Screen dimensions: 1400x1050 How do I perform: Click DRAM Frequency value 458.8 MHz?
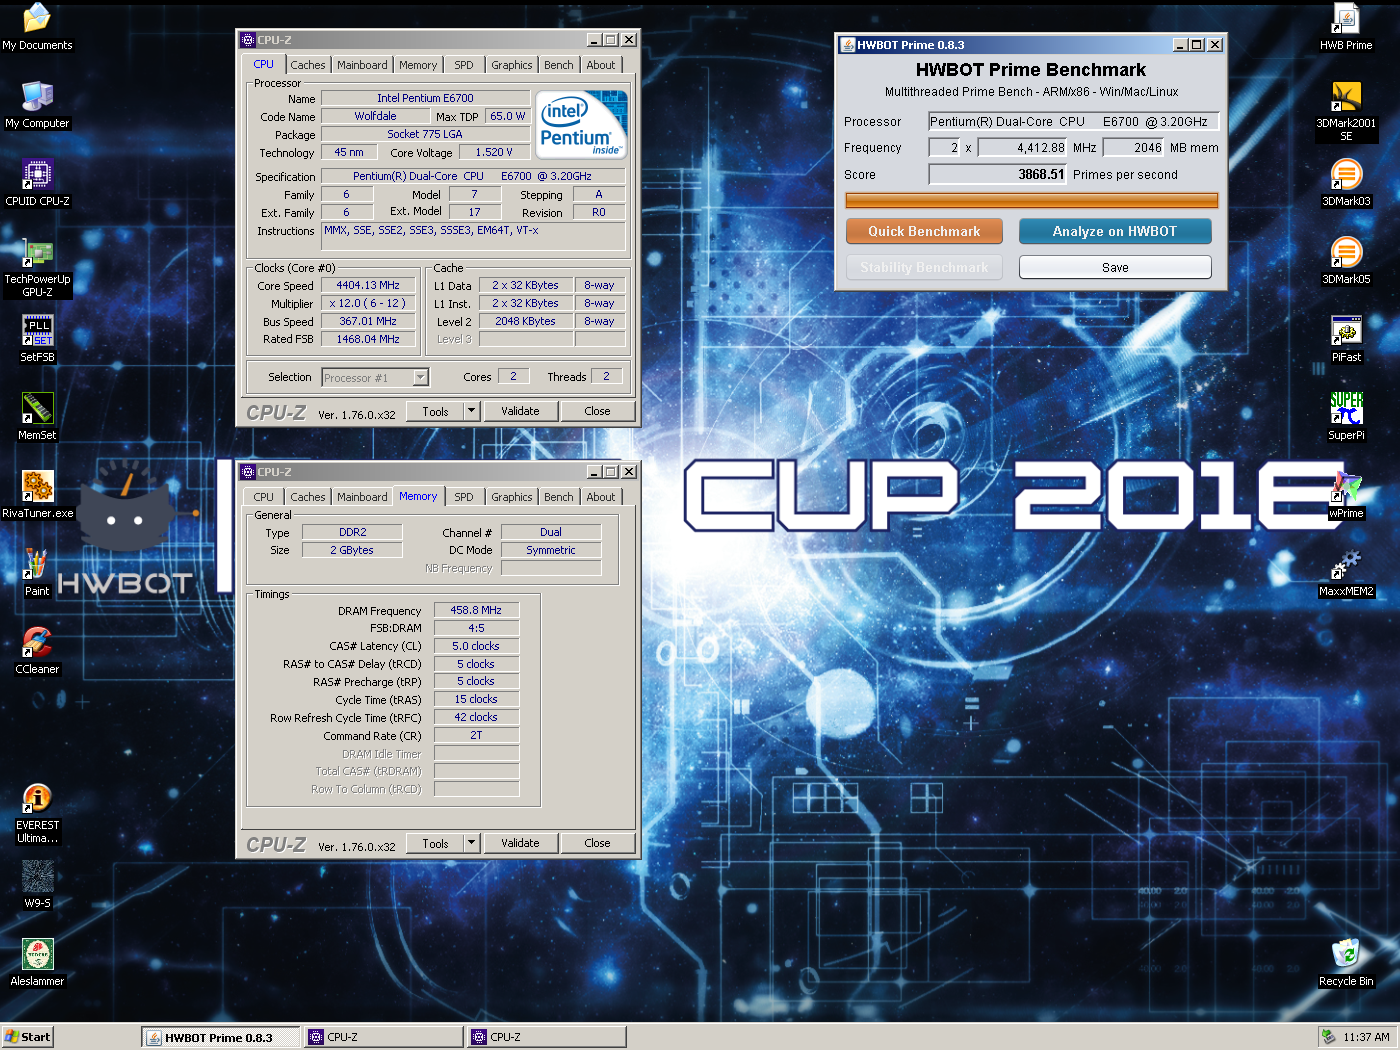[x=476, y=610]
